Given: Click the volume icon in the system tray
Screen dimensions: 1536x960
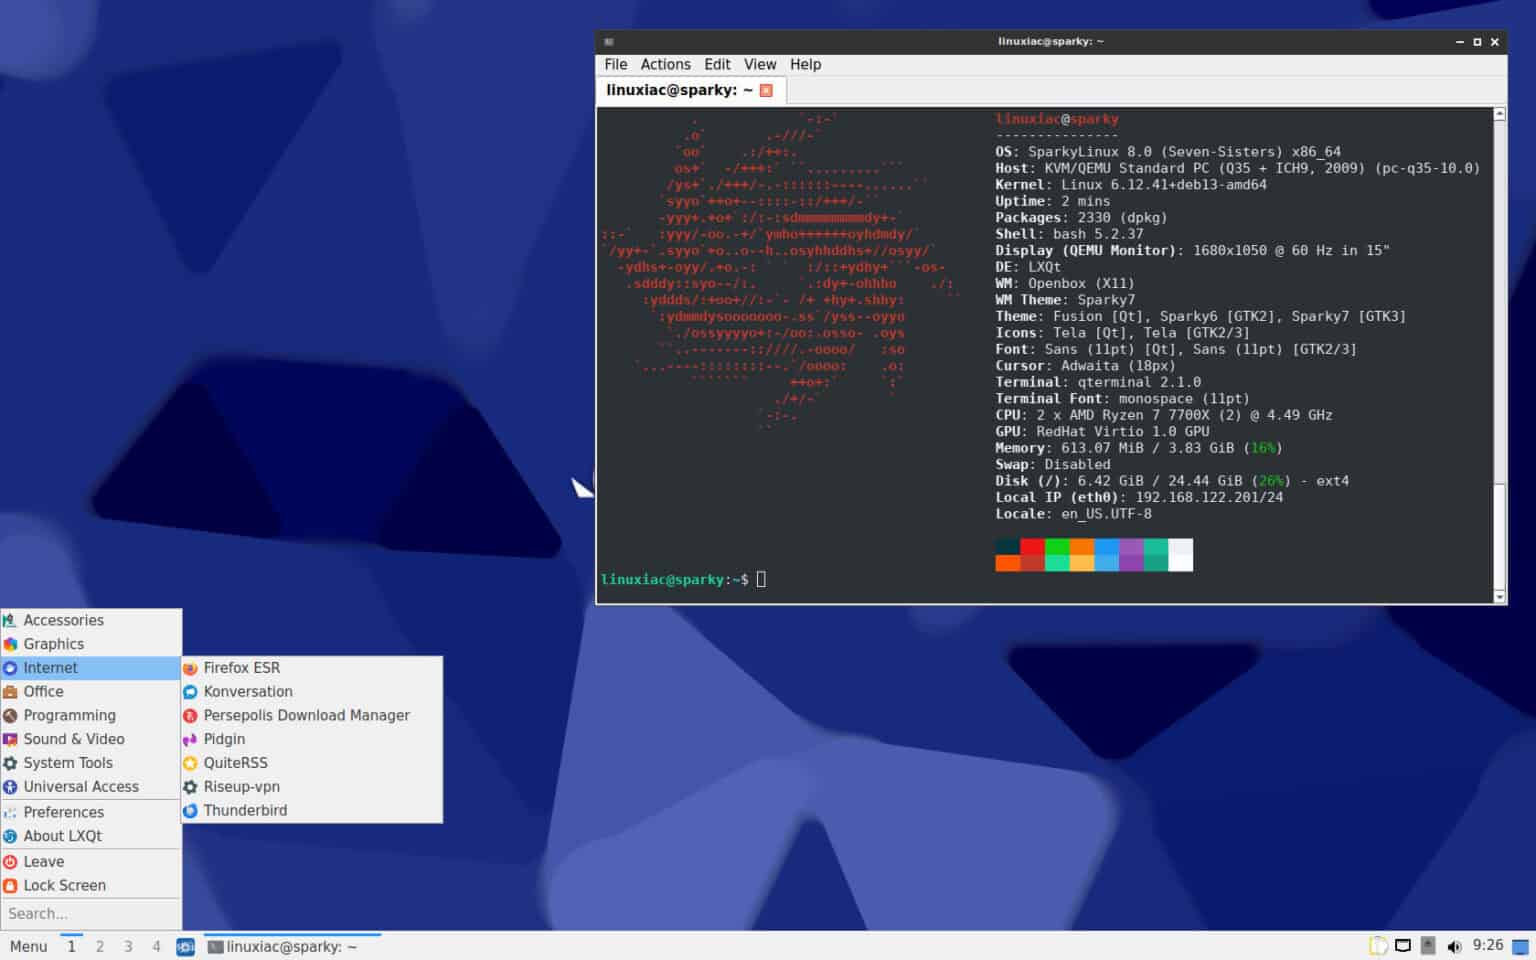Looking at the screenshot, I should click(1455, 946).
